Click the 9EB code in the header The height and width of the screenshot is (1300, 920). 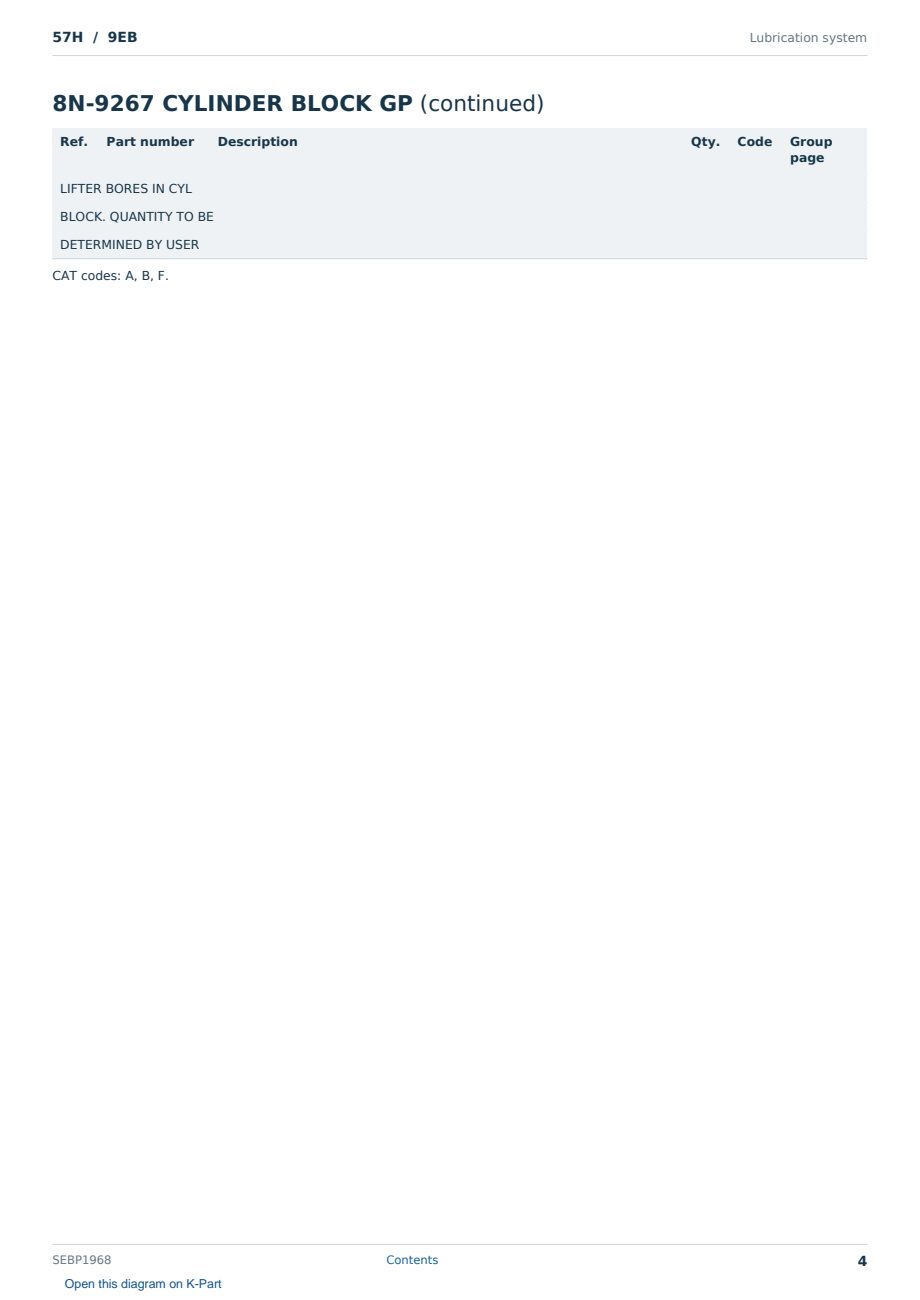[122, 38]
